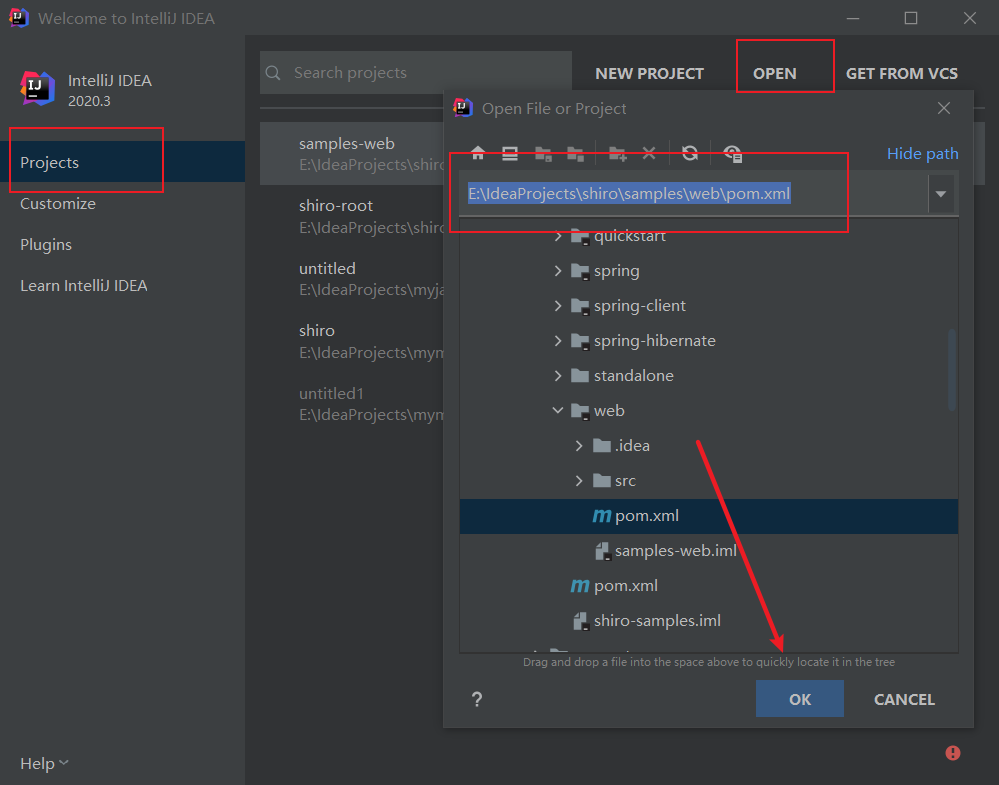Screen dimensions: 999x785
Task: Open recent project shiro
Action: [x=352, y=342]
